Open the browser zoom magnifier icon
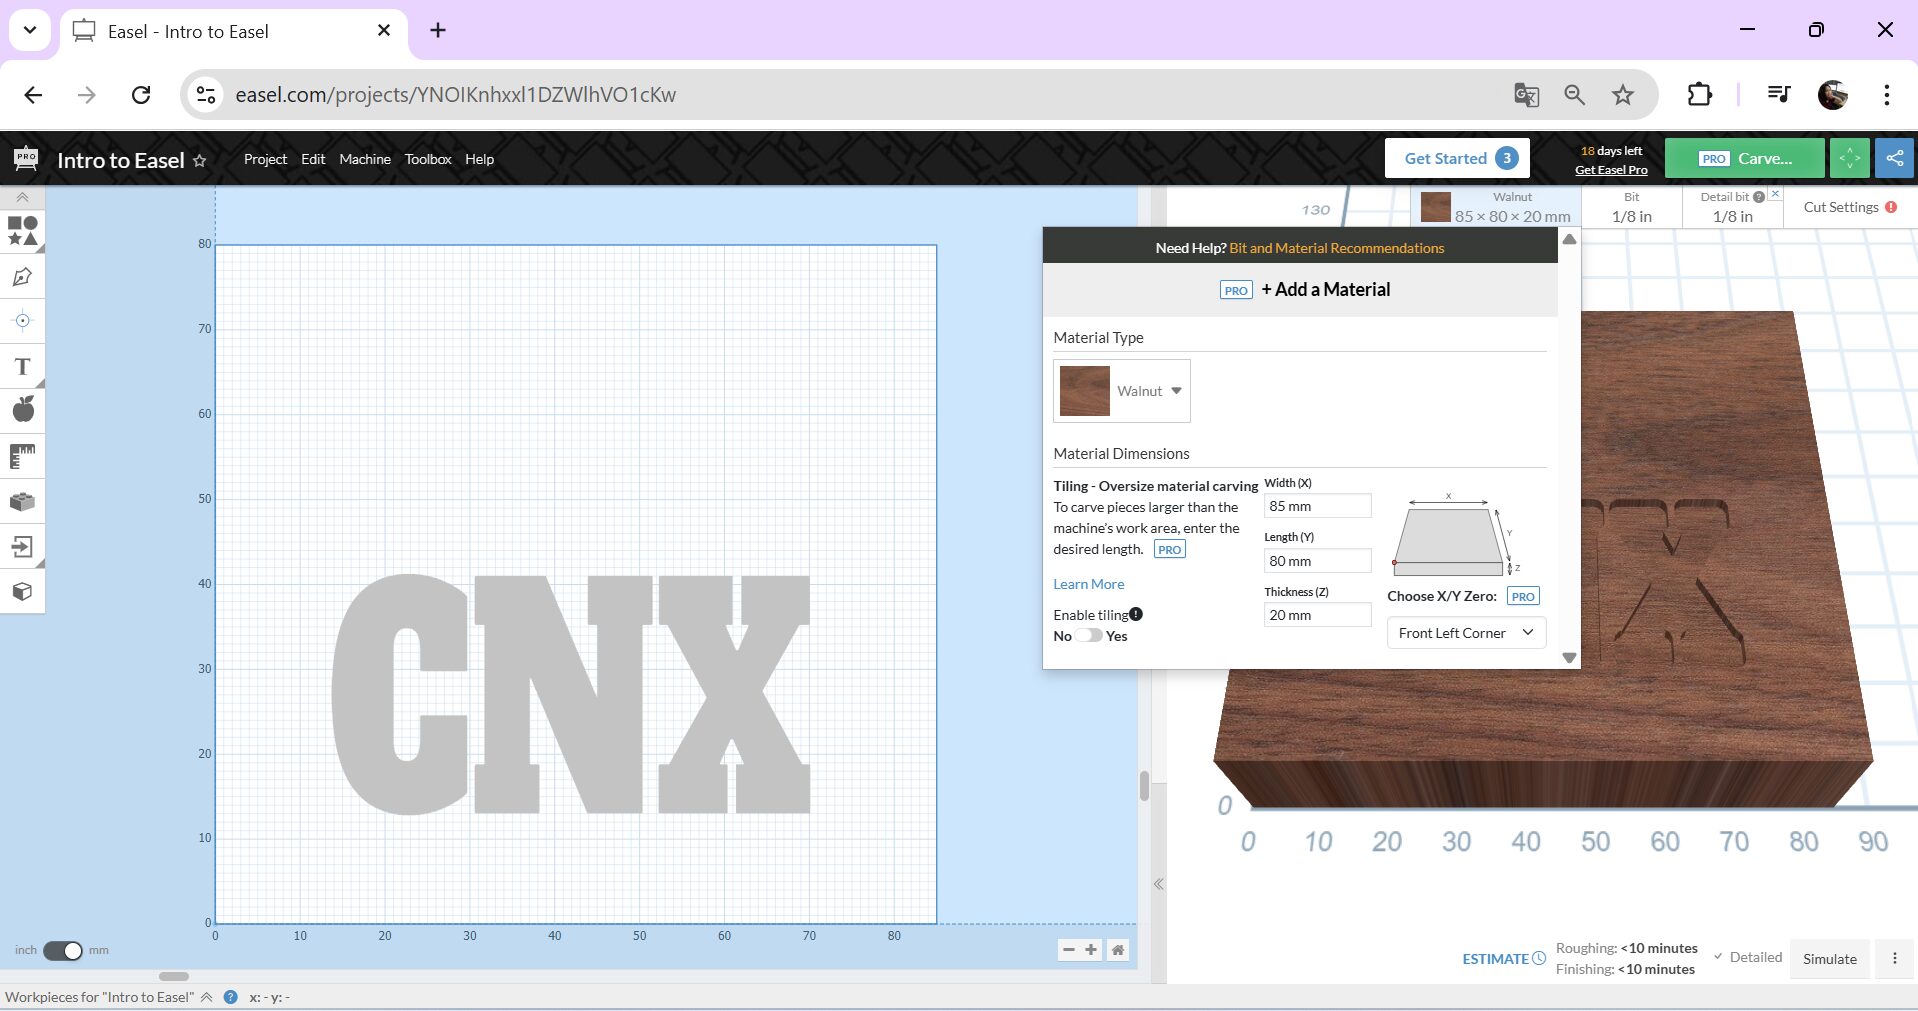Image resolution: width=1918 pixels, height=1011 pixels. [1574, 95]
